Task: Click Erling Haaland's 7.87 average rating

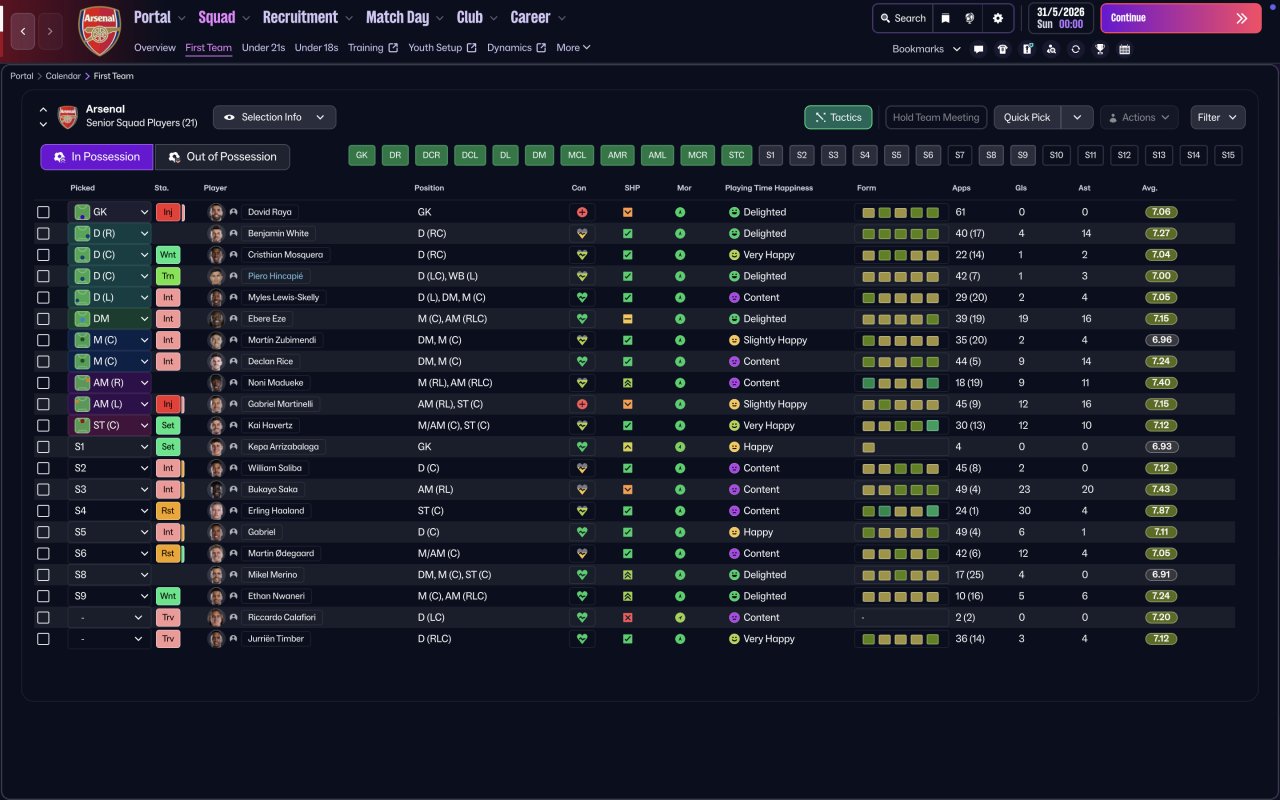Action: [x=1162, y=511]
